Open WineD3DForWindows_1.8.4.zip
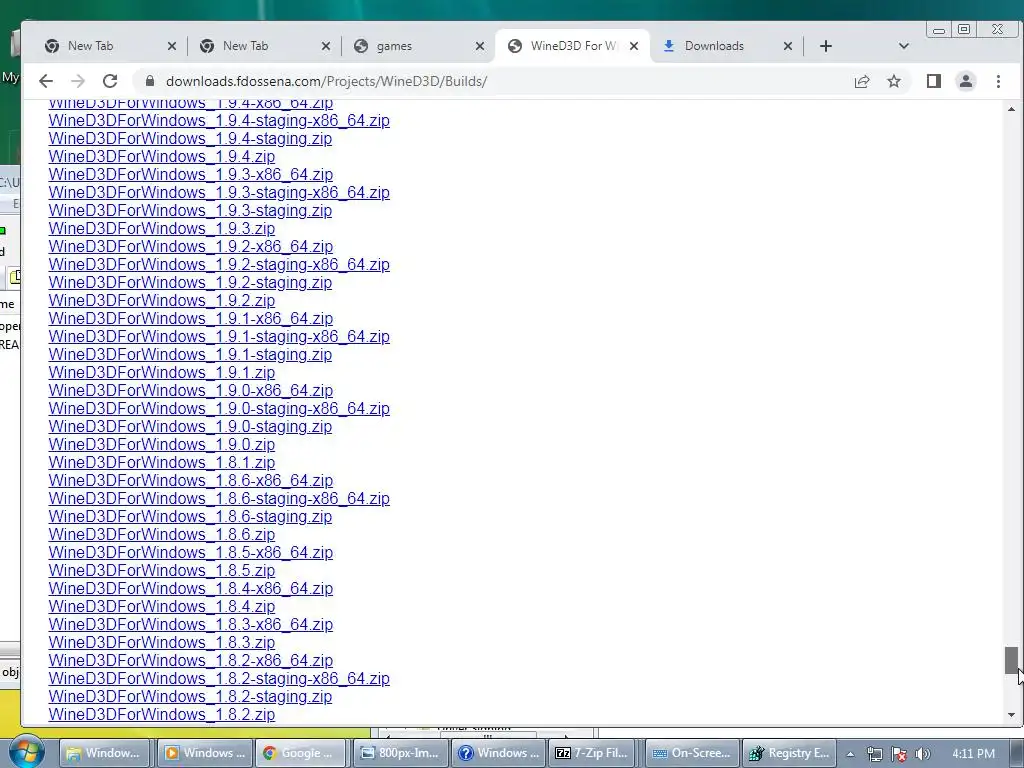Image resolution: width=1024 pixels, height=768 pixels. point(161,607)
